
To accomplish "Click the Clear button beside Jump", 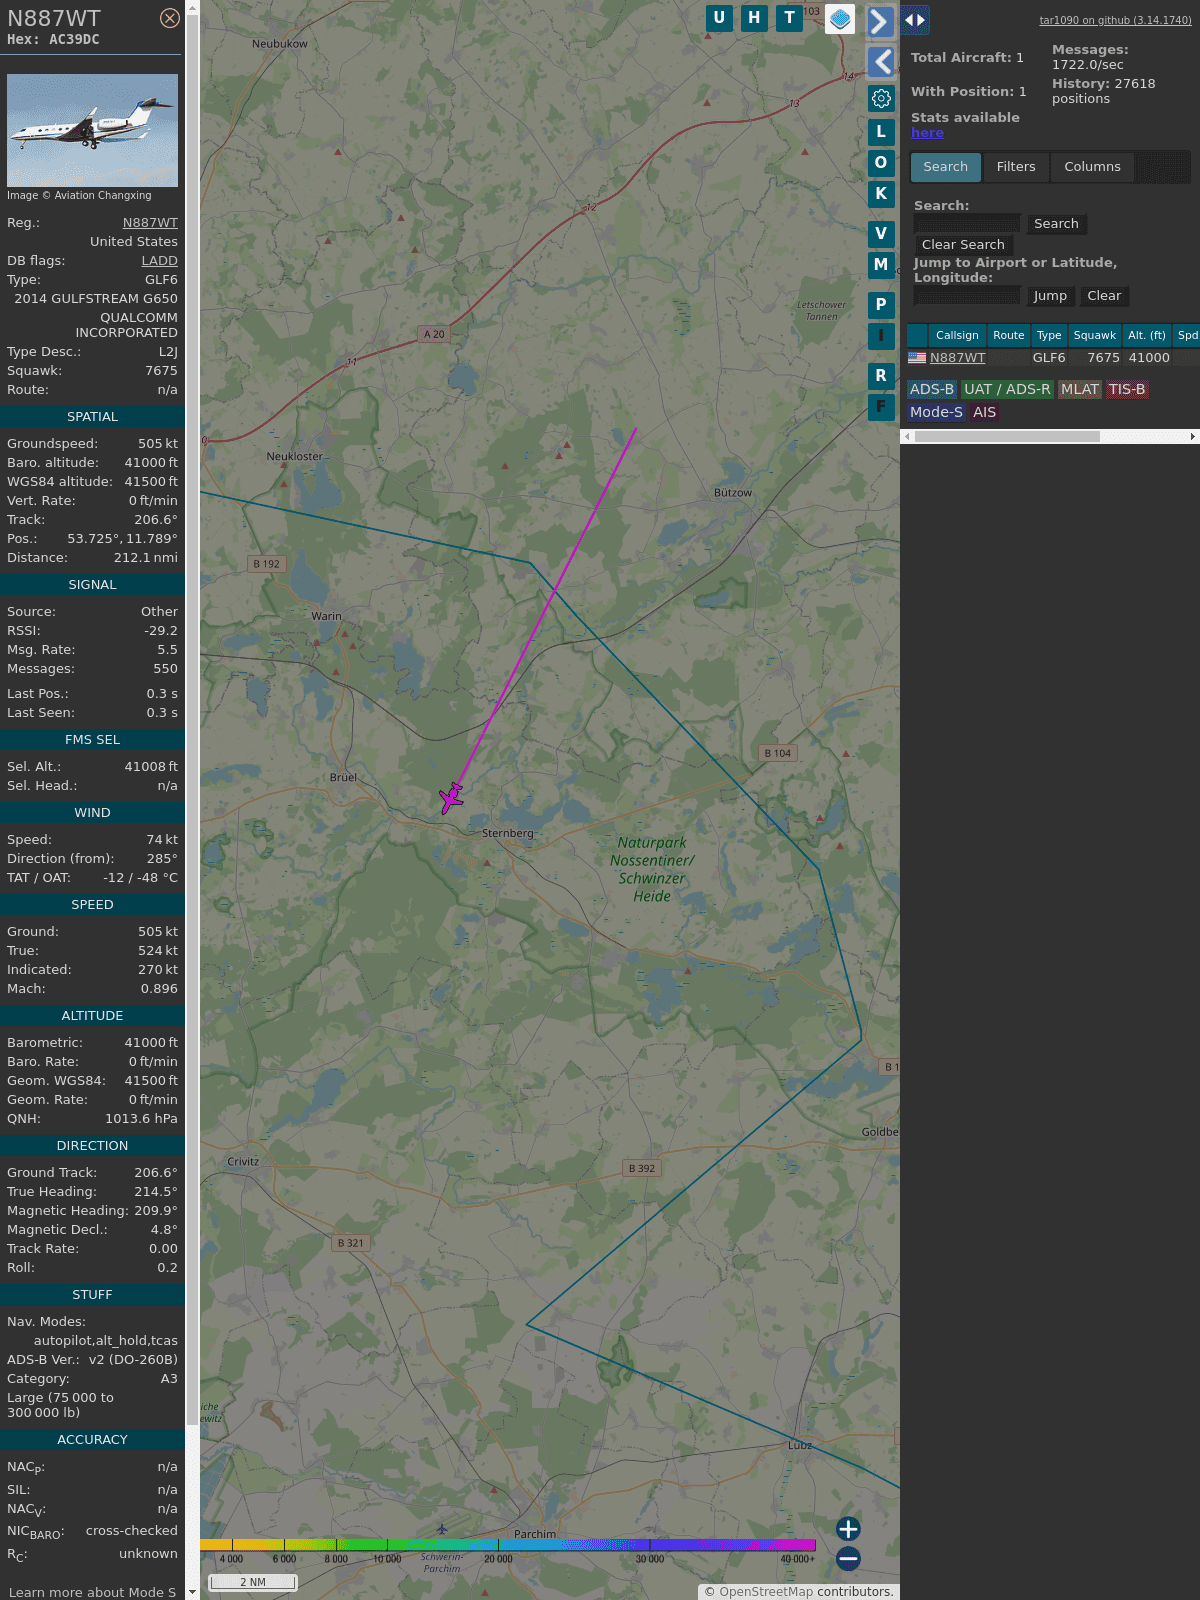I will 1104,296.
